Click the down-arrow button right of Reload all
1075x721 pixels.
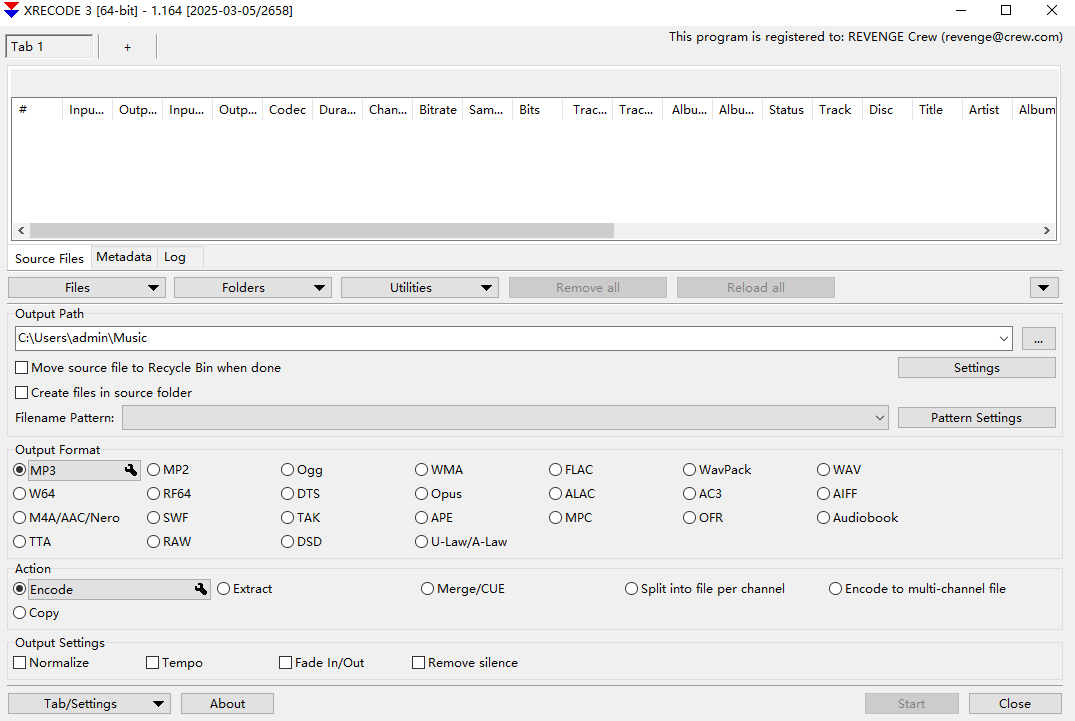1043,288
